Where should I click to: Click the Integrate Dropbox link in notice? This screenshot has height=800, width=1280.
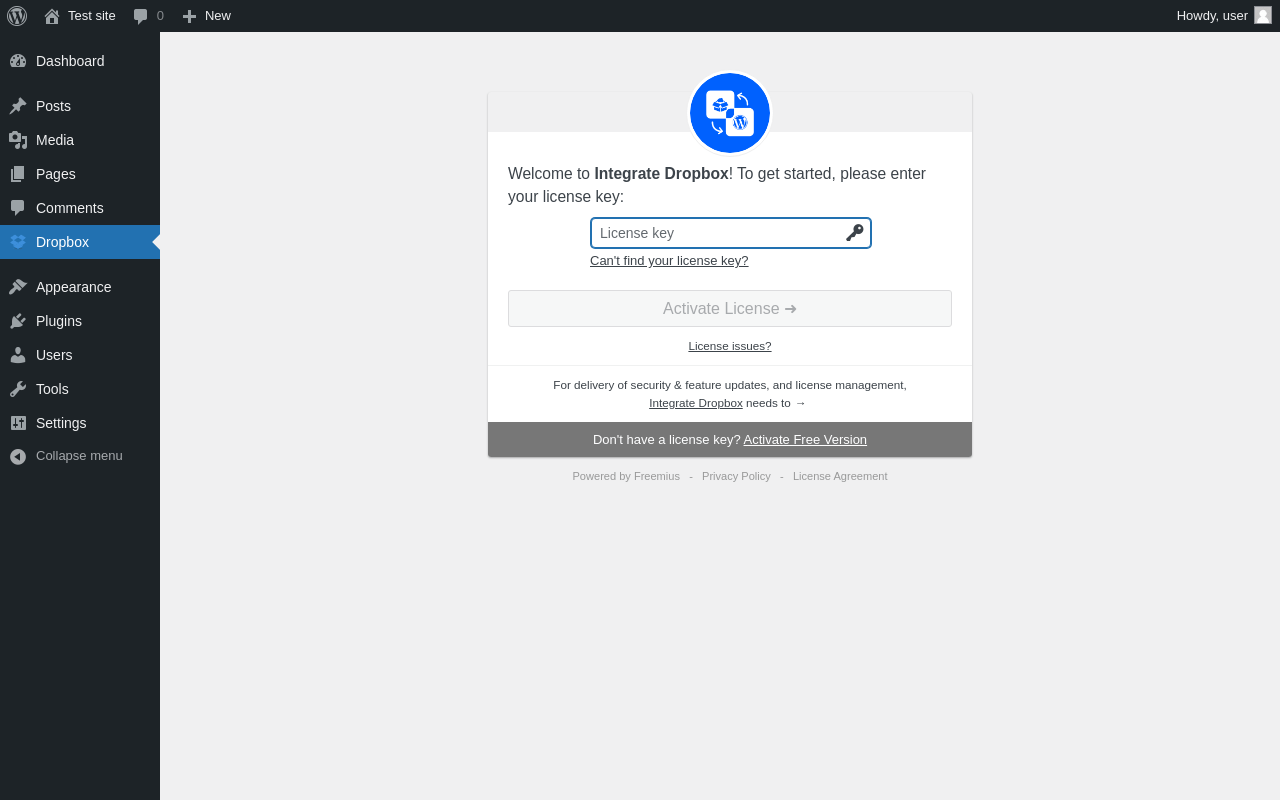(696, 403)
